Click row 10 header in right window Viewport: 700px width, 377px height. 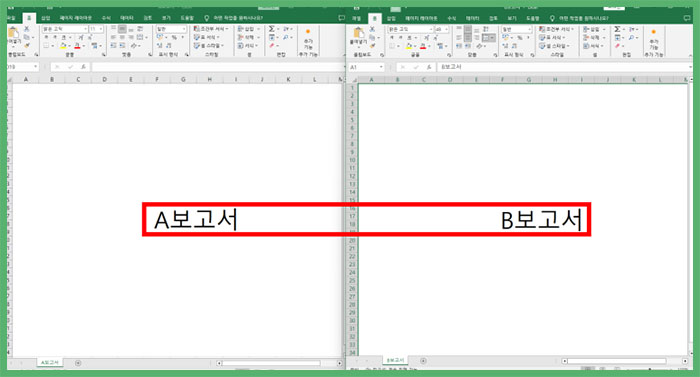tap(352, 160)
